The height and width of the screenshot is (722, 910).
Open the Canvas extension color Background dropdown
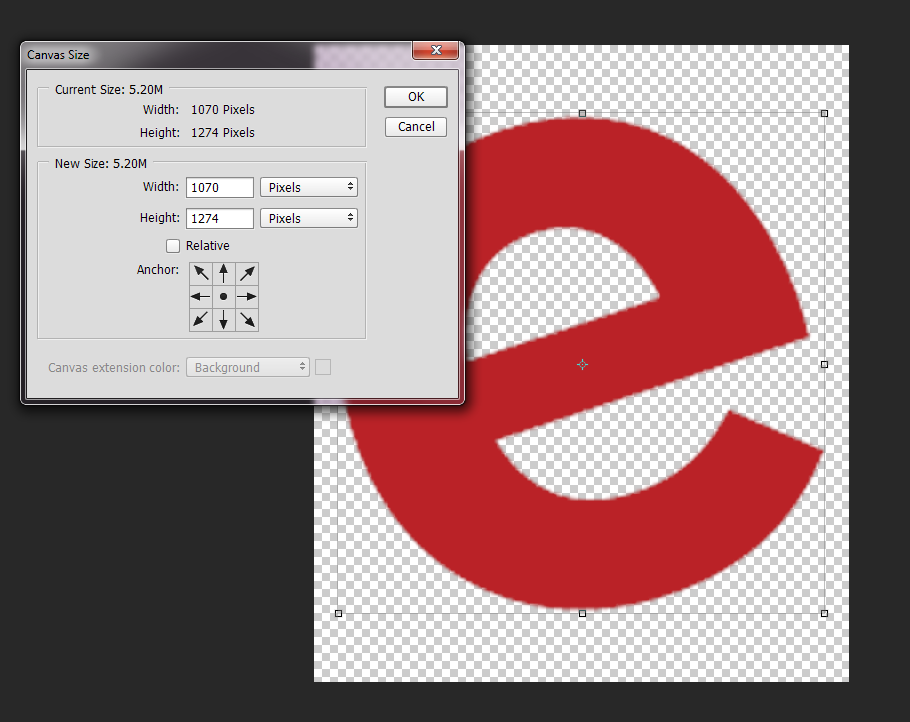pos(247,367)
